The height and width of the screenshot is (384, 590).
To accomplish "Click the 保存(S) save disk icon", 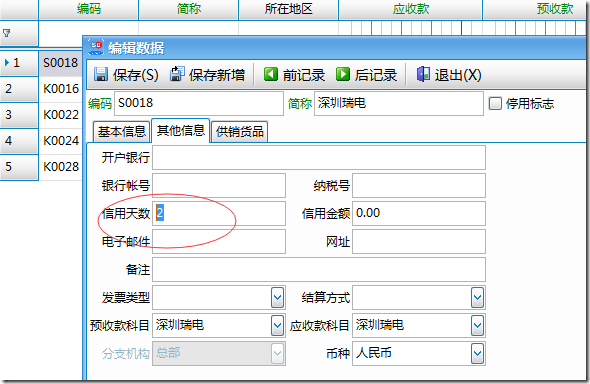I will point(100,74).
